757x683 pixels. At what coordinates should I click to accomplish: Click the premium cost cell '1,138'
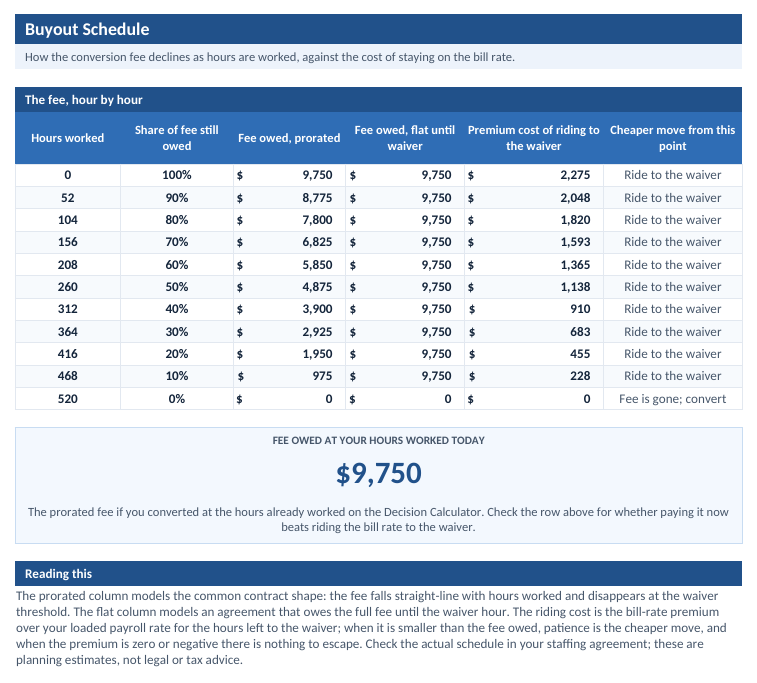[x=533, y=287]
